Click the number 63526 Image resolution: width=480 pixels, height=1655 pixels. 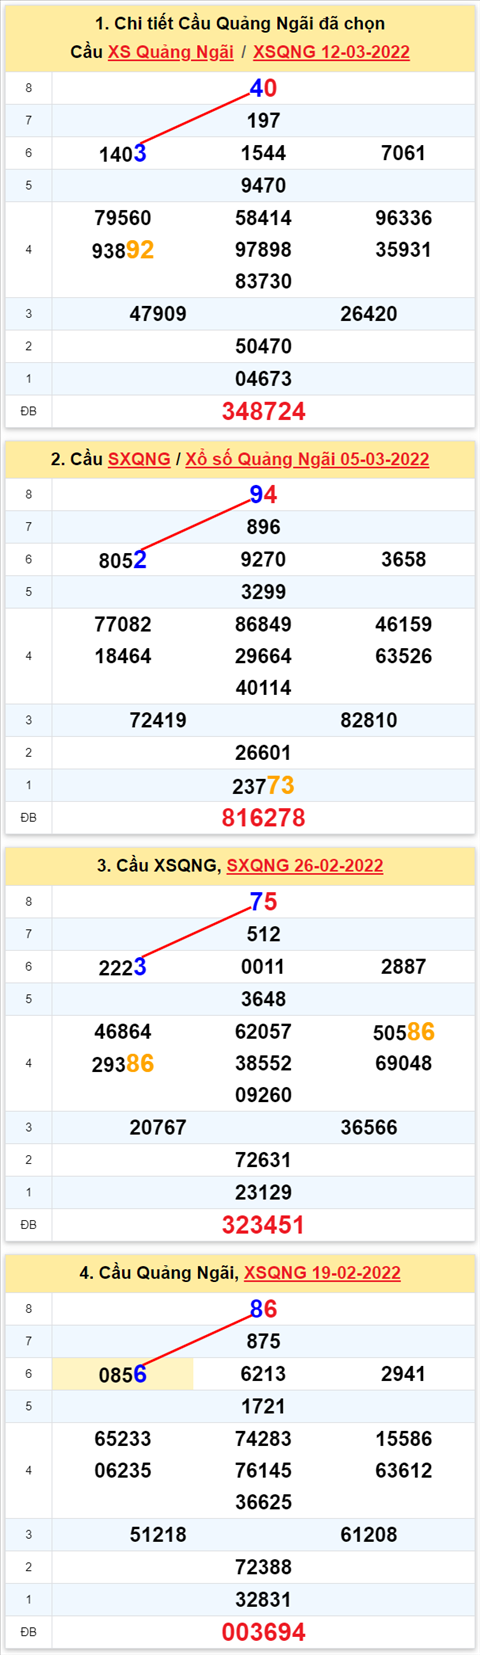[x=404, y=656]
